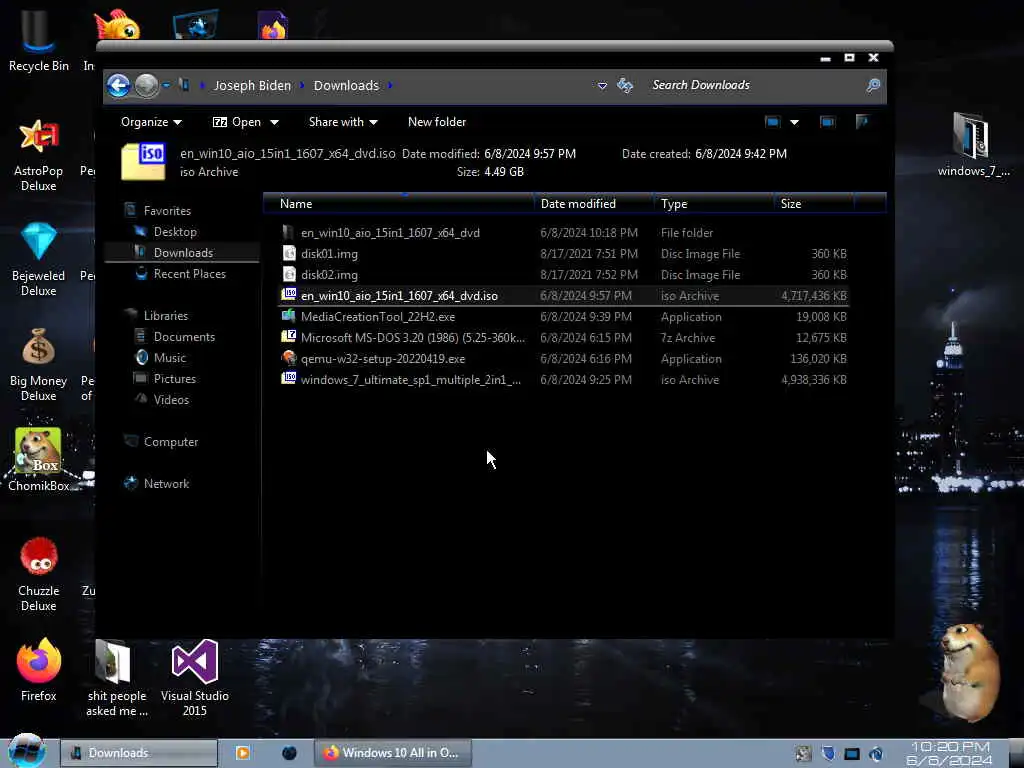This screenshot has height=768, width=1024.
Task: Toggle the preview pane
Action: (827, 122)
